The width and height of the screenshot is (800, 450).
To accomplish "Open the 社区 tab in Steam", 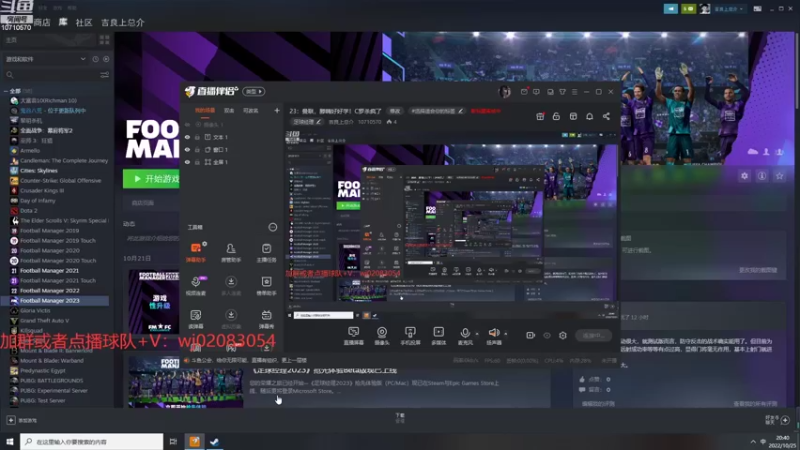I will pos(84,22).
